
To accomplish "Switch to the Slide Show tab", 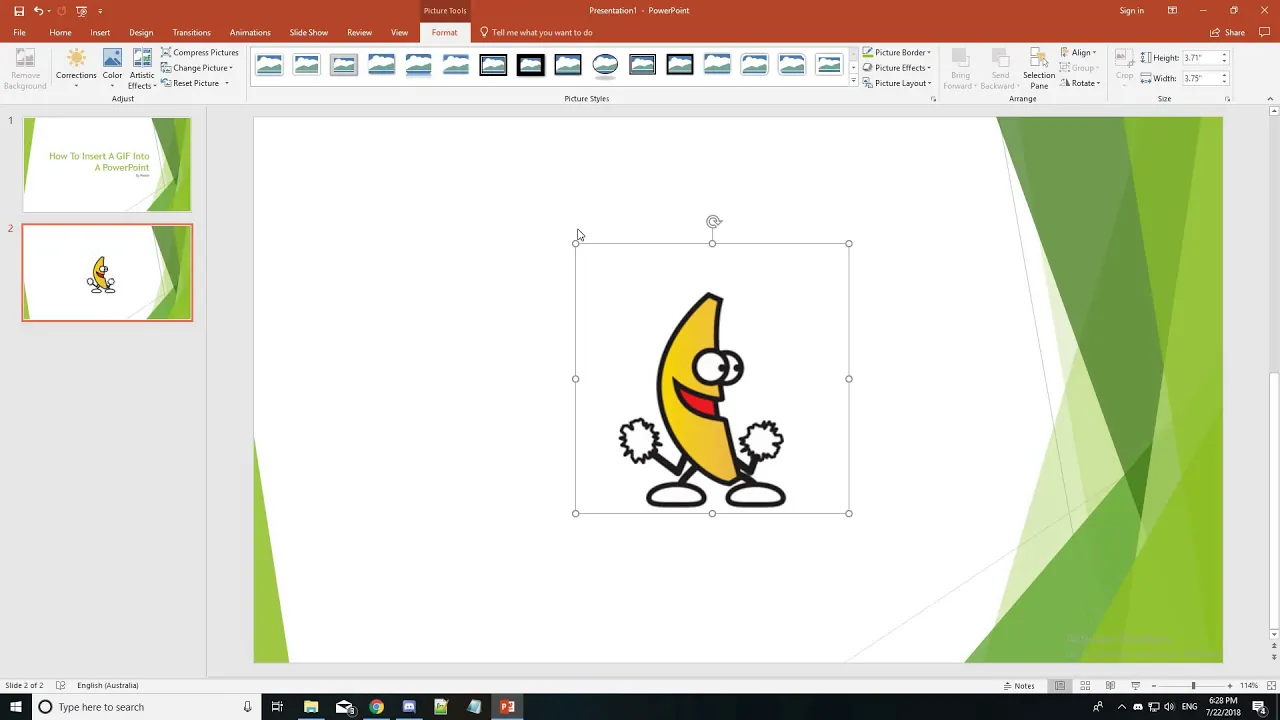I will [309, 32].
